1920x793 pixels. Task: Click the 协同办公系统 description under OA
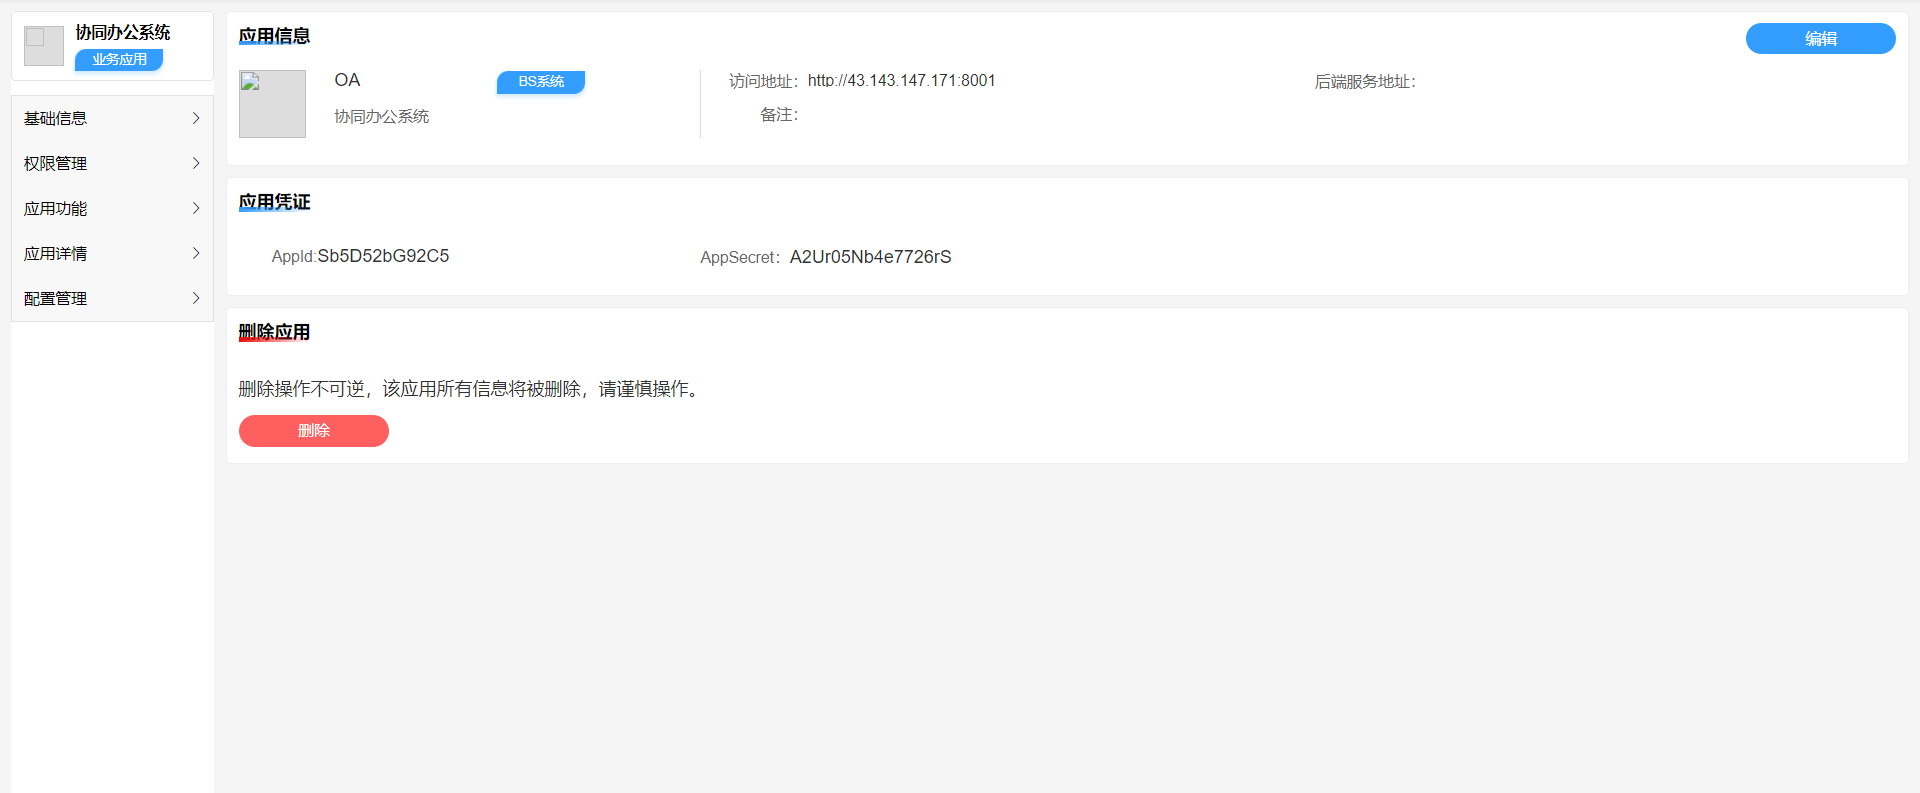click(381, 116)
